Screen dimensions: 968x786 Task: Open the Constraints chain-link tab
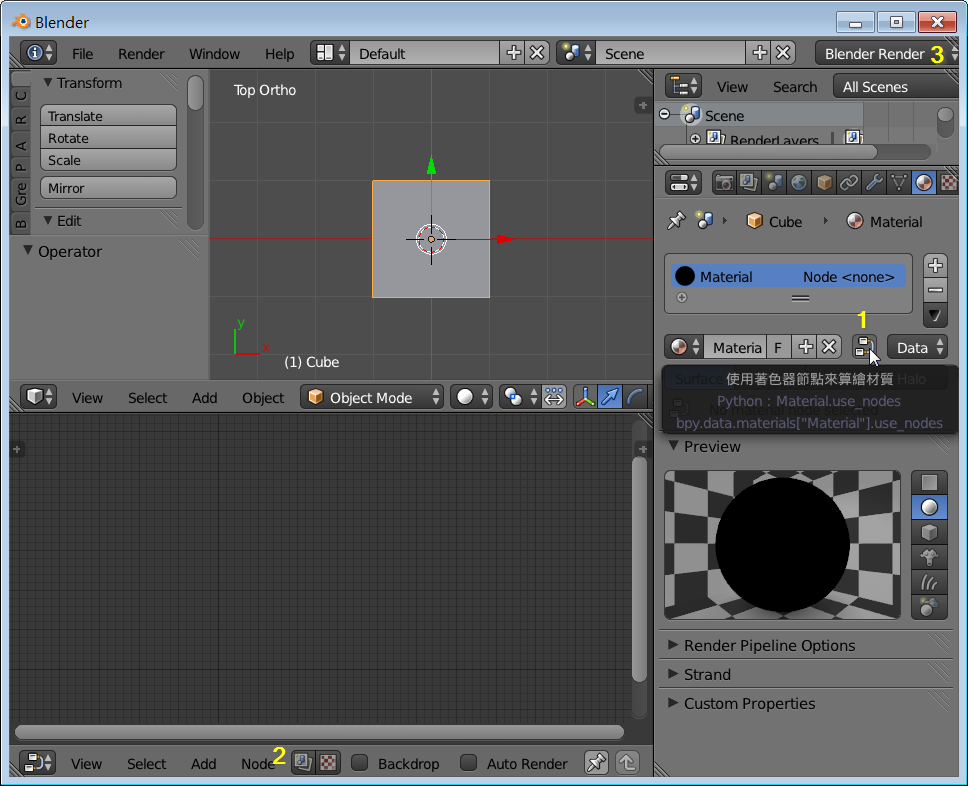point(849,183)
